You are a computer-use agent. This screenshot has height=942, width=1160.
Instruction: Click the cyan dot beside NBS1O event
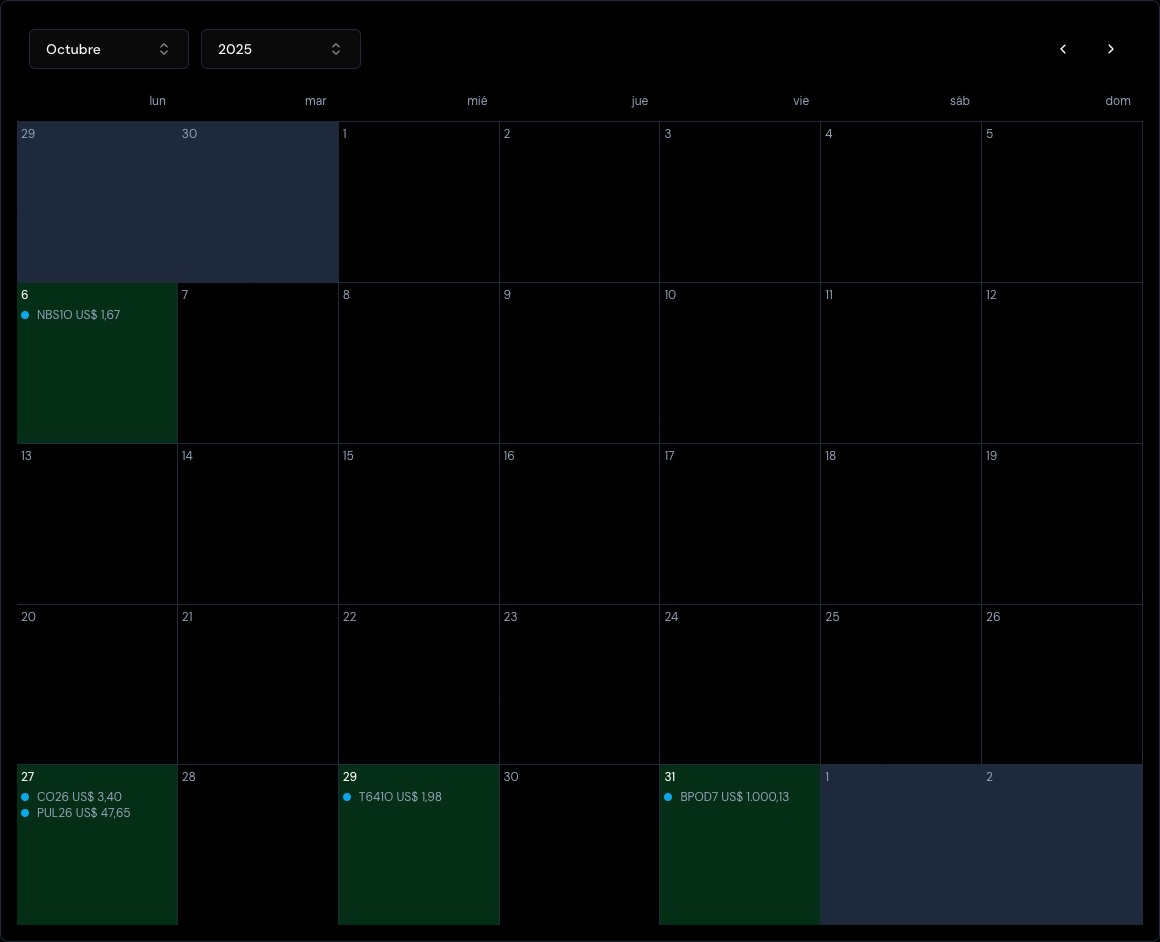[25, 315]
